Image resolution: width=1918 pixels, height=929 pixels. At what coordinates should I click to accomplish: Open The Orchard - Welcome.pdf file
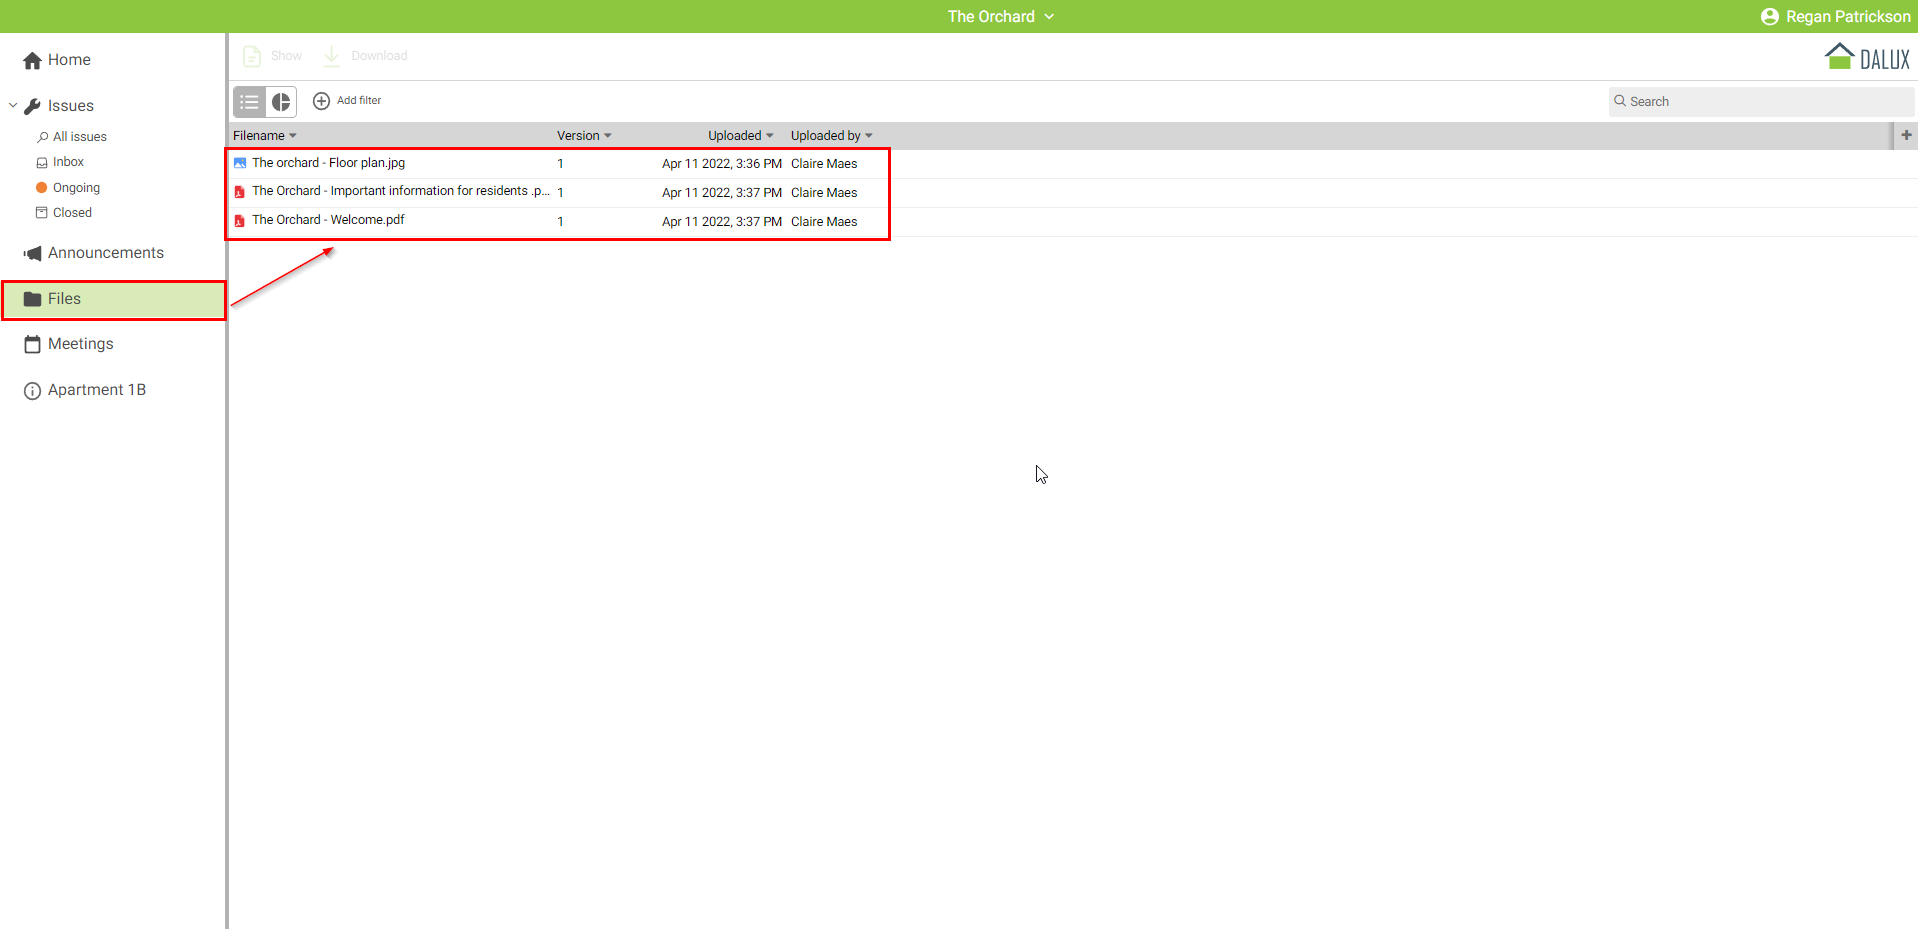click(328, 220)
